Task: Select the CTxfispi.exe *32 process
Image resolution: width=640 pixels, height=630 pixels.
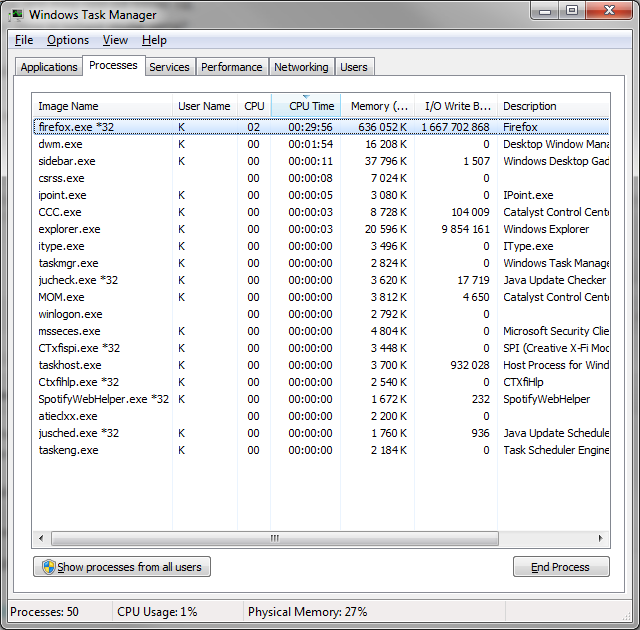Action: pos(321,348)
